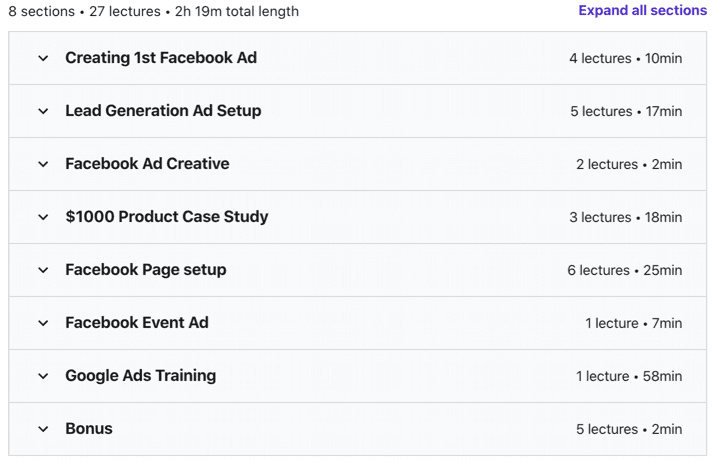Viewport: 713px width, 460px height.
Task: Open the Facebook Page setup section title
Action: (146, 270)
